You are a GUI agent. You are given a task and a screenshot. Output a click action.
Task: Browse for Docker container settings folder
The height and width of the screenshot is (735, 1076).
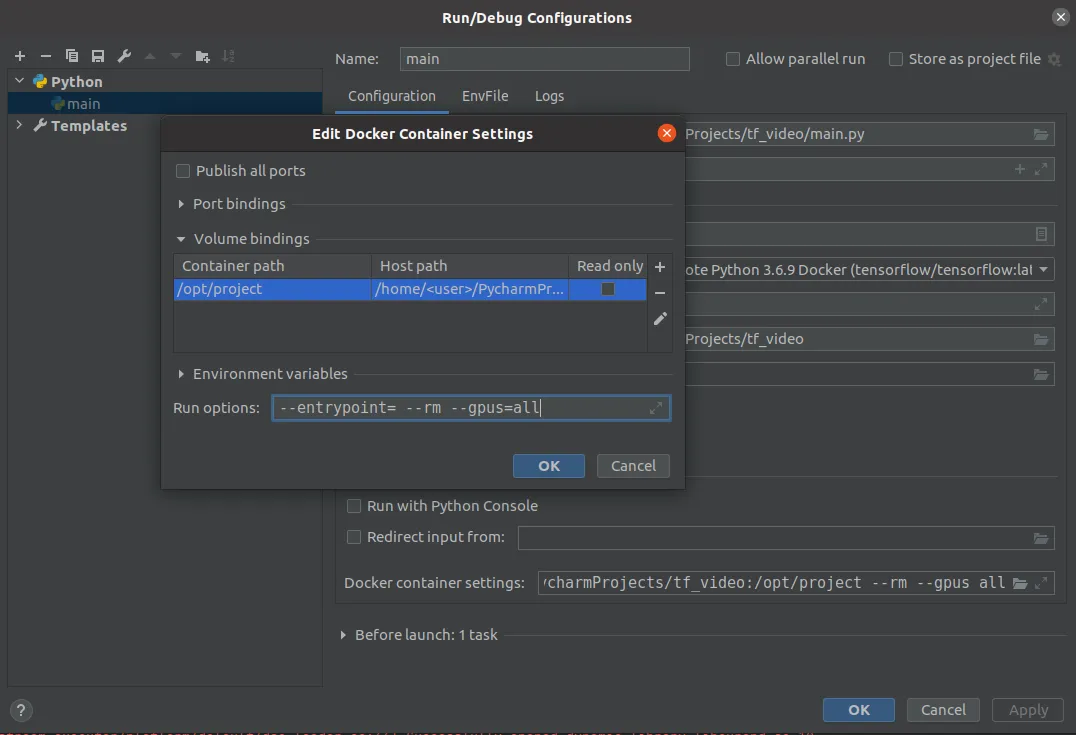coord(1020,583)
